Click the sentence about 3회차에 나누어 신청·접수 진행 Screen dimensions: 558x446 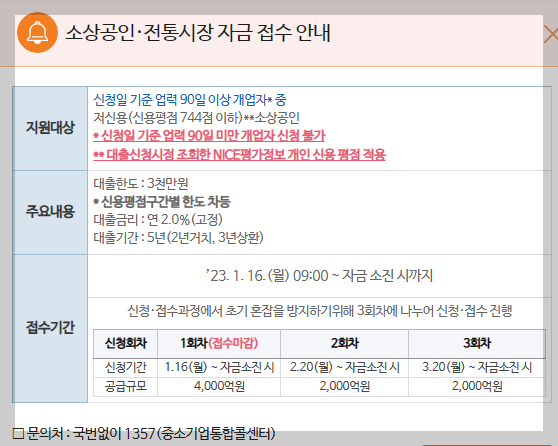coord(319,311)
